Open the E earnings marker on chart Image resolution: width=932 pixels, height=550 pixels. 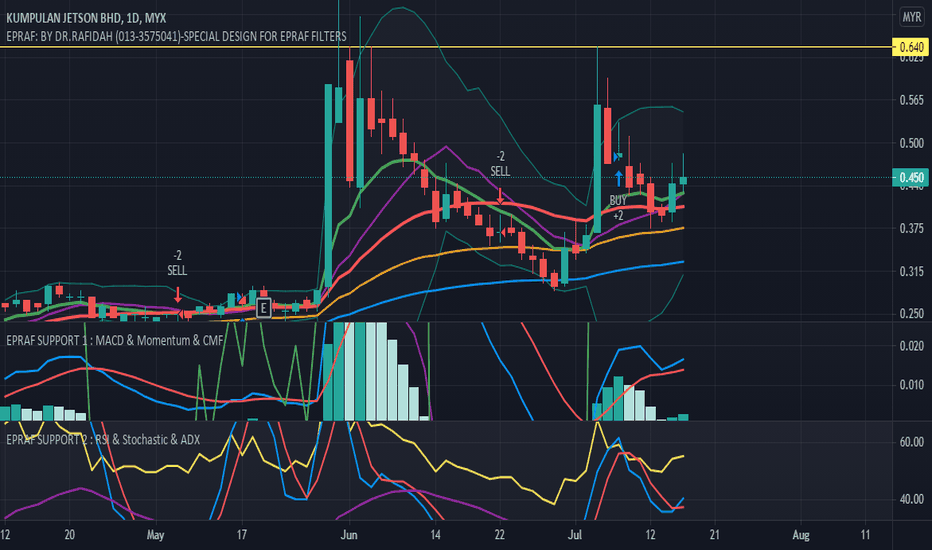point(263,308)
